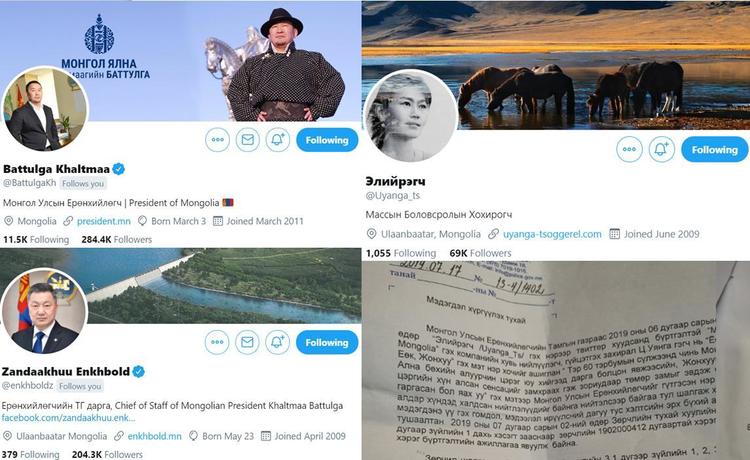Screen dimensions: 750x460
Task: Open more options on Zandaakhuu Enkhbold profile
Action: (217, 342)
